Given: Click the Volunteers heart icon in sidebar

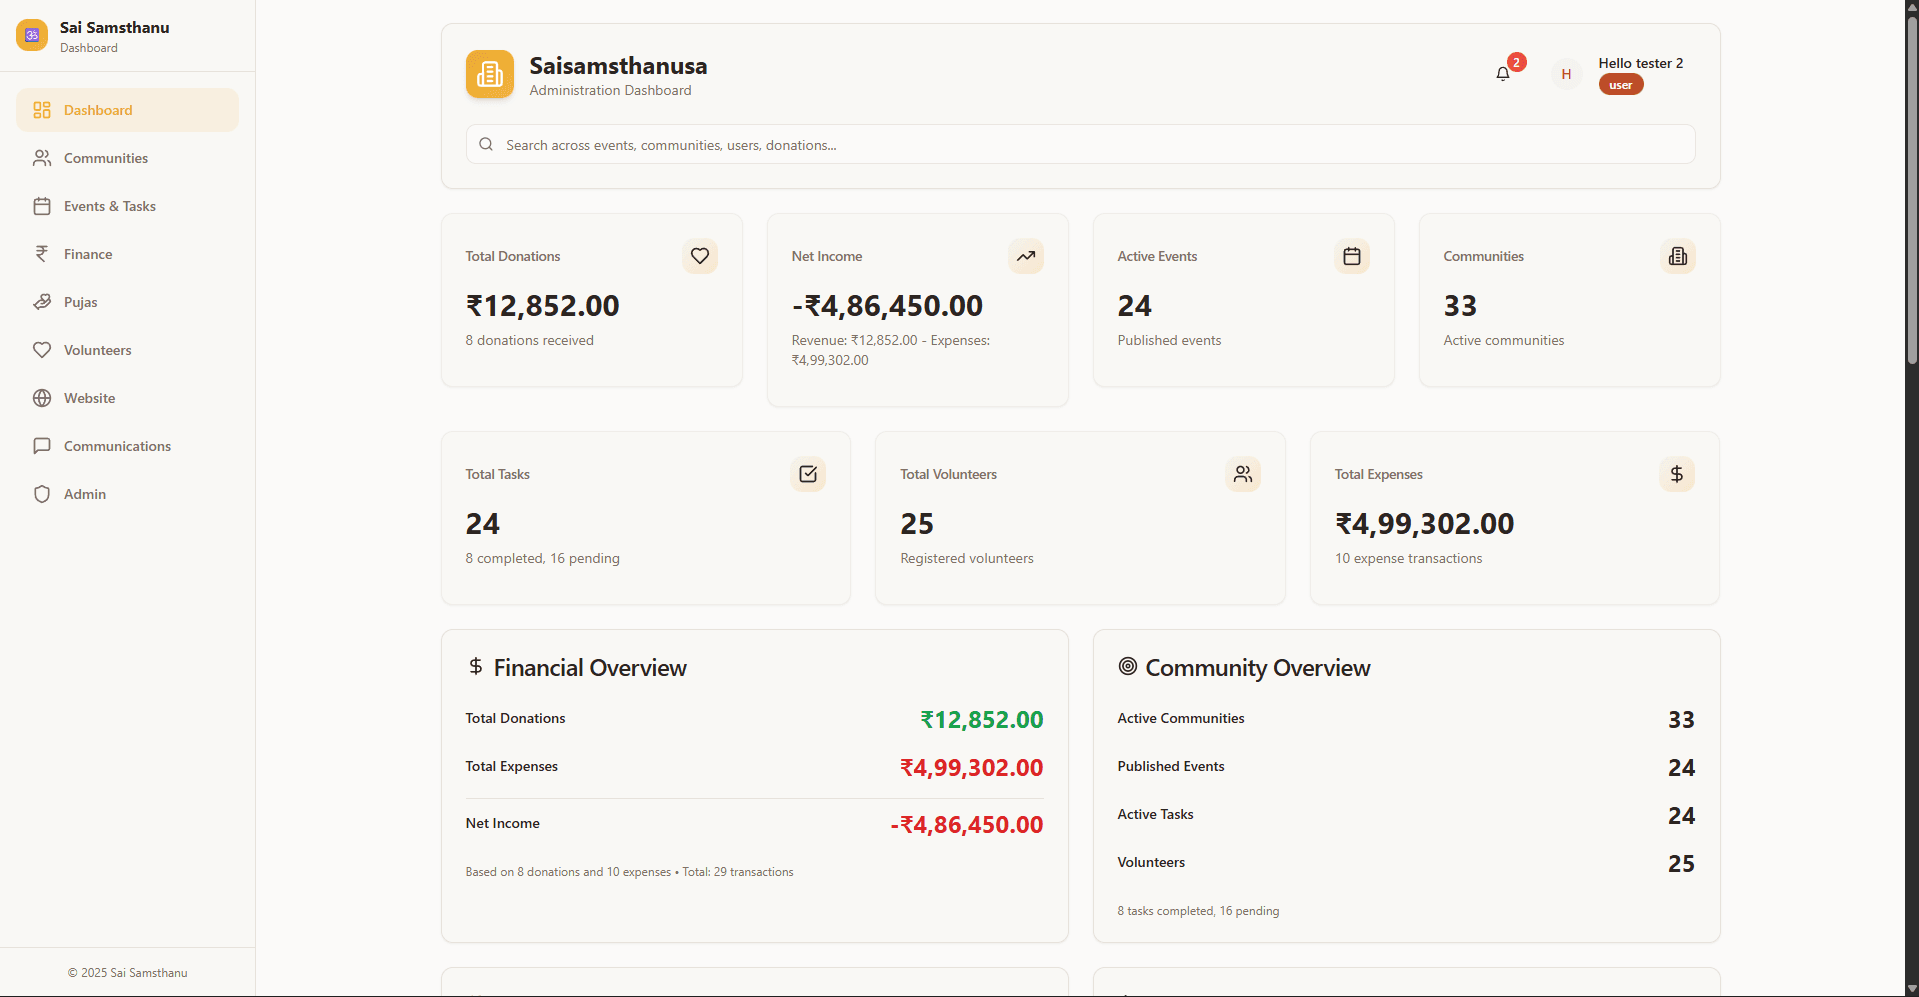Looking at the screenshot, I should 42,349.
